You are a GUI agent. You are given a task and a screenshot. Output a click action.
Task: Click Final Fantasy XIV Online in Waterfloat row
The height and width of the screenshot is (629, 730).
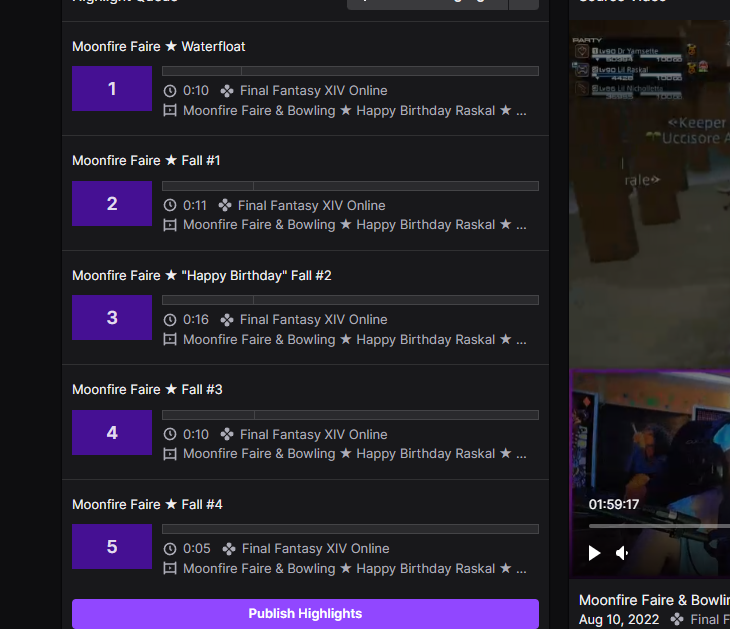click(313, 91)
